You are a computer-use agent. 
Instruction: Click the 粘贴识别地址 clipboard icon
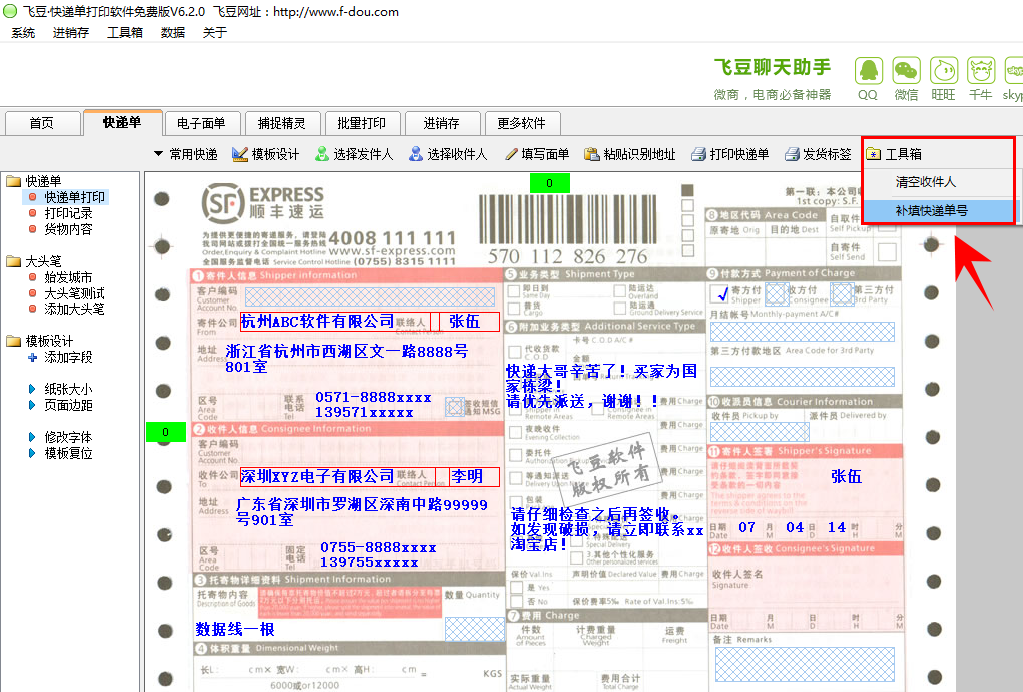click(x=592, y=154)
